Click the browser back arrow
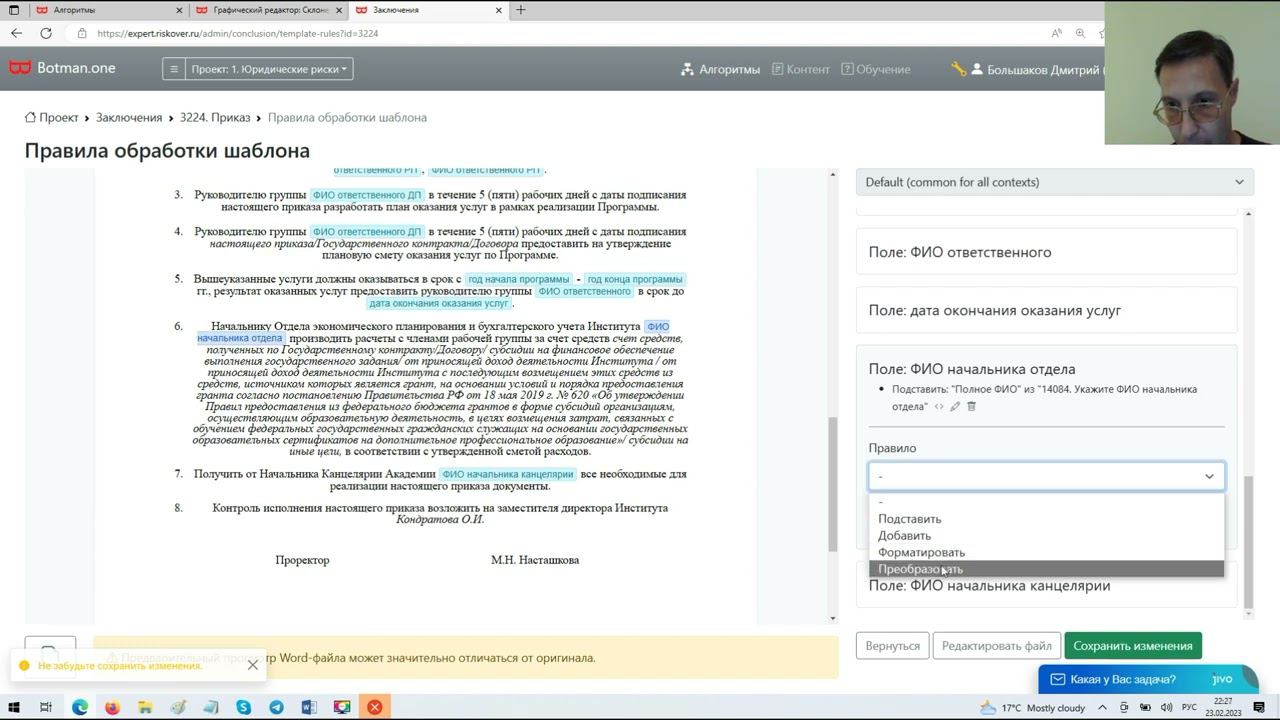 16,33
